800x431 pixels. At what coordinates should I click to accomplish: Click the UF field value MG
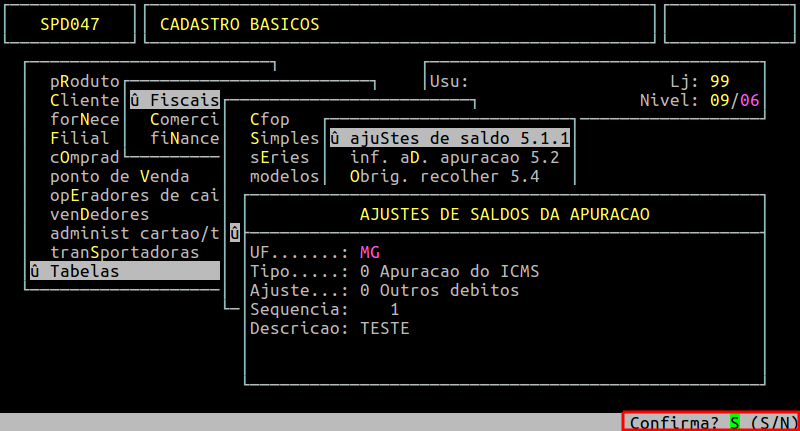(370, 252)
